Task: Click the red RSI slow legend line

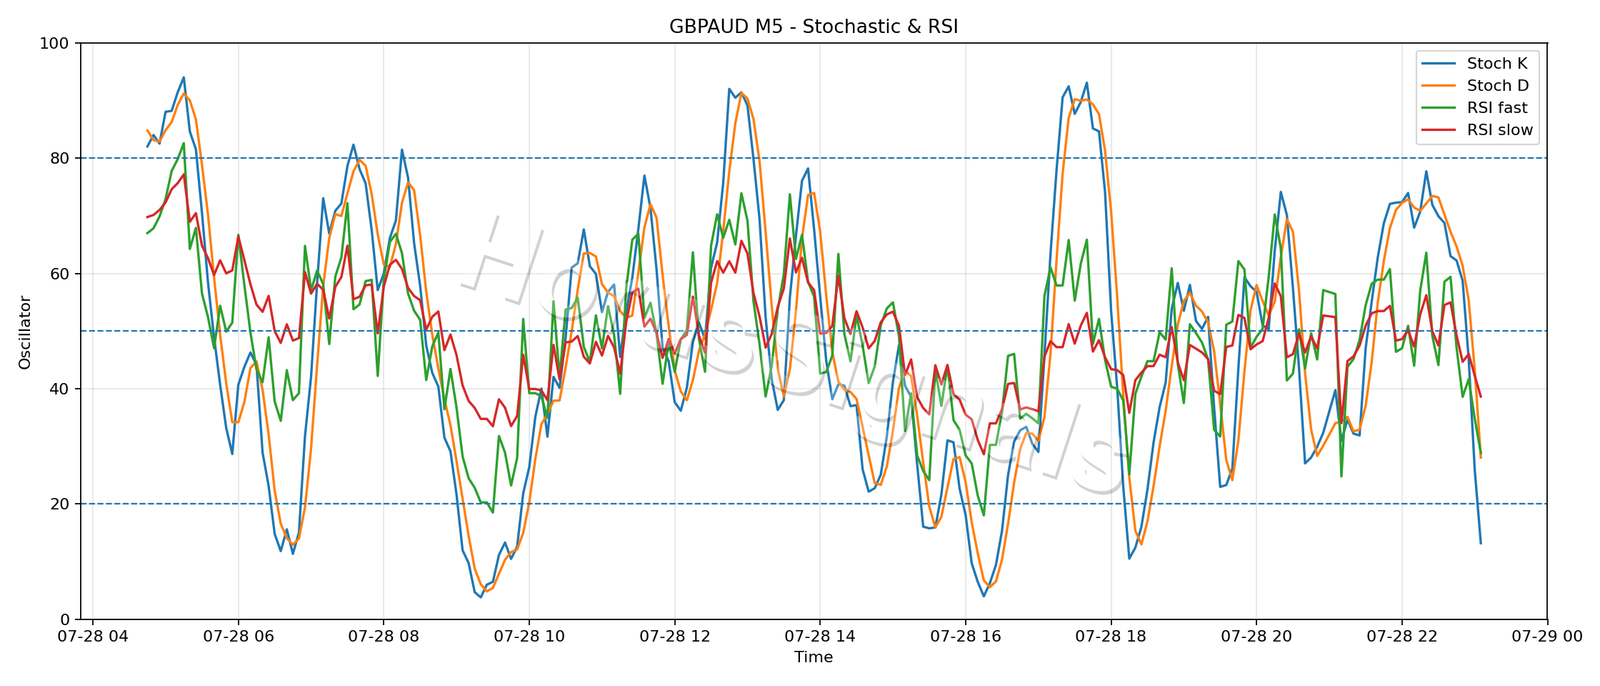Action: point(1439,130)
